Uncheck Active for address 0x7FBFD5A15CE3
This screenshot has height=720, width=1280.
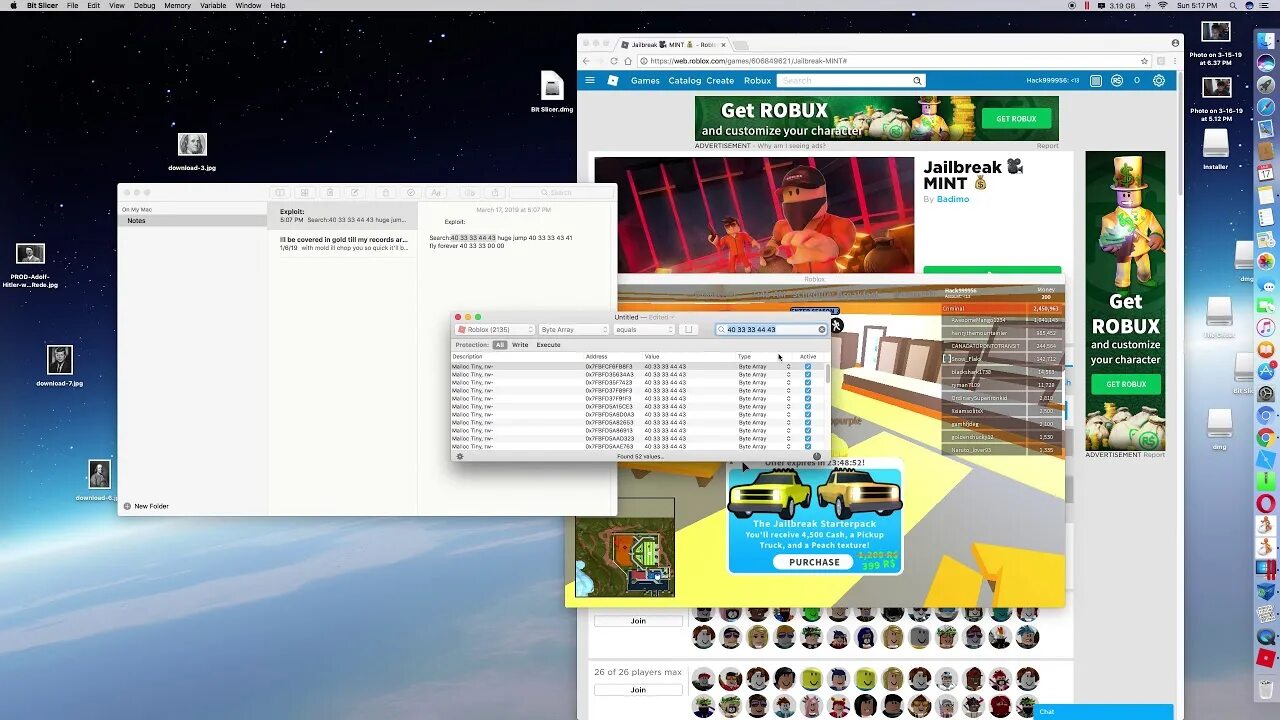808,407
